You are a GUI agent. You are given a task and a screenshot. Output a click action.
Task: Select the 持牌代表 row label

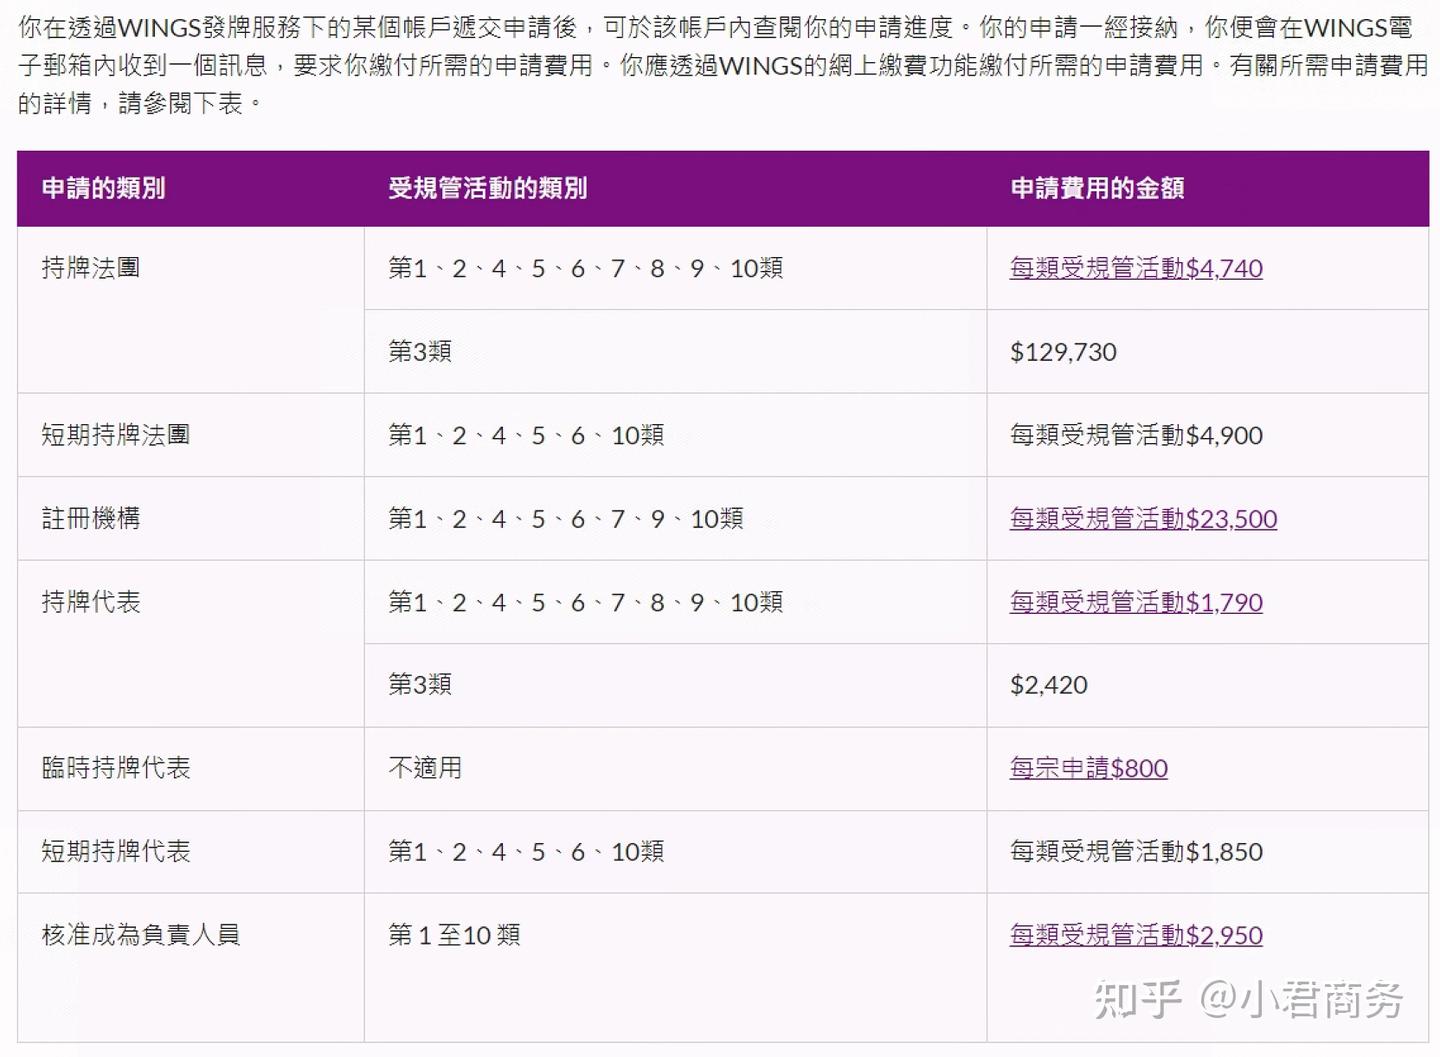pyautogui.click(x=90, y=602)
